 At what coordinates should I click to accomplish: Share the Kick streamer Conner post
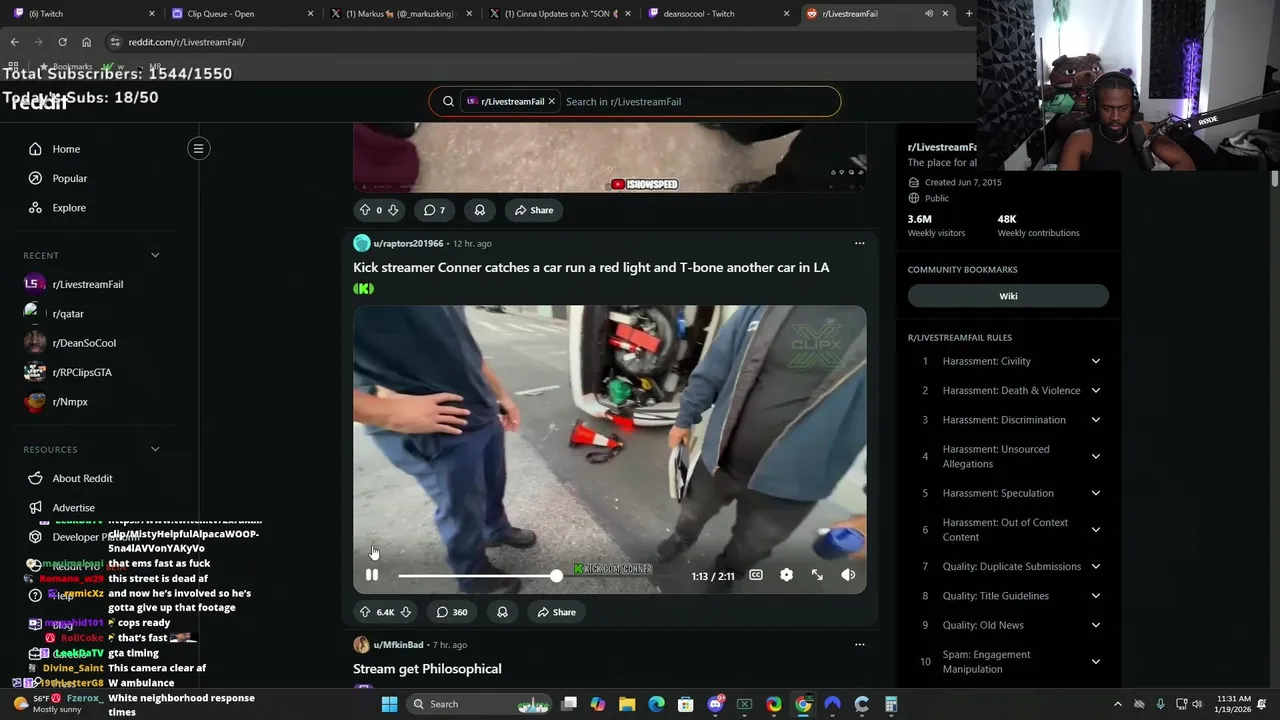click(x=556, y=612)
